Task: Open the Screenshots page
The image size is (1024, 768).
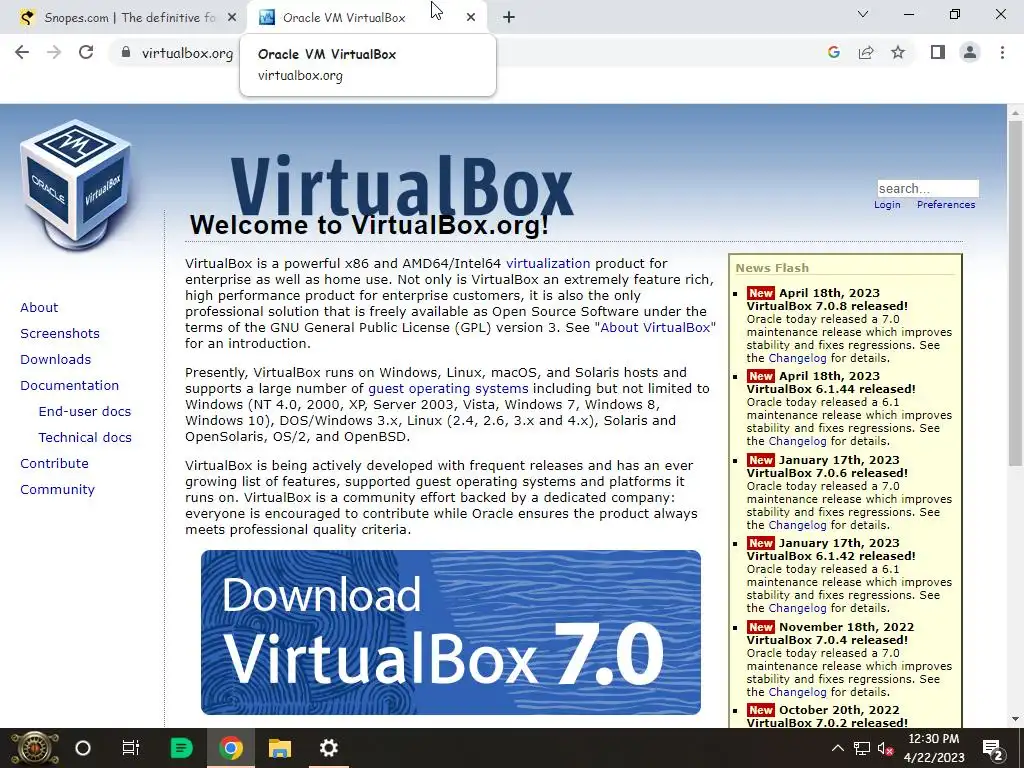Action: [x=60, y=333]
